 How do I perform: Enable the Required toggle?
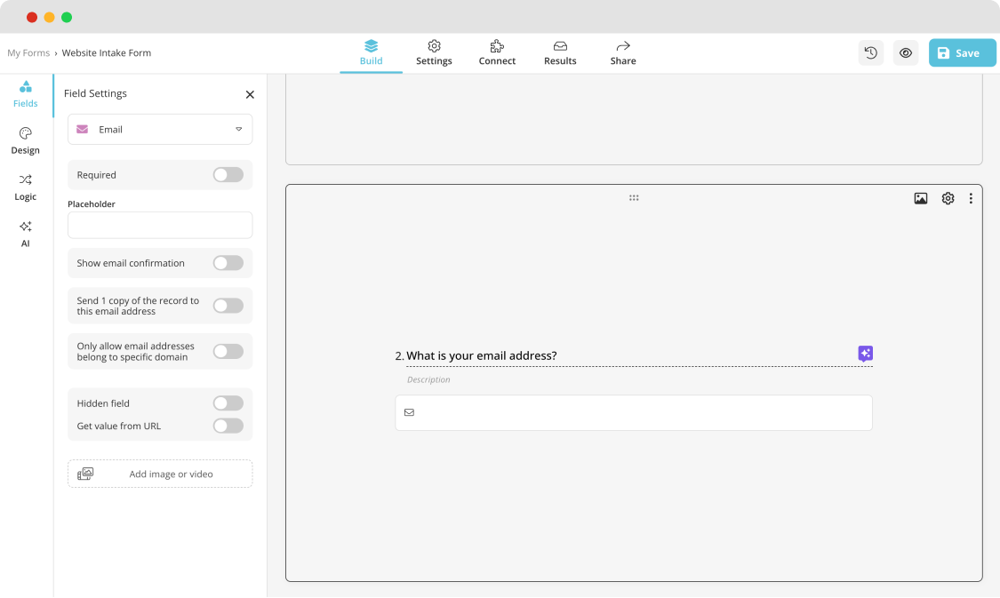coord(228,174)
